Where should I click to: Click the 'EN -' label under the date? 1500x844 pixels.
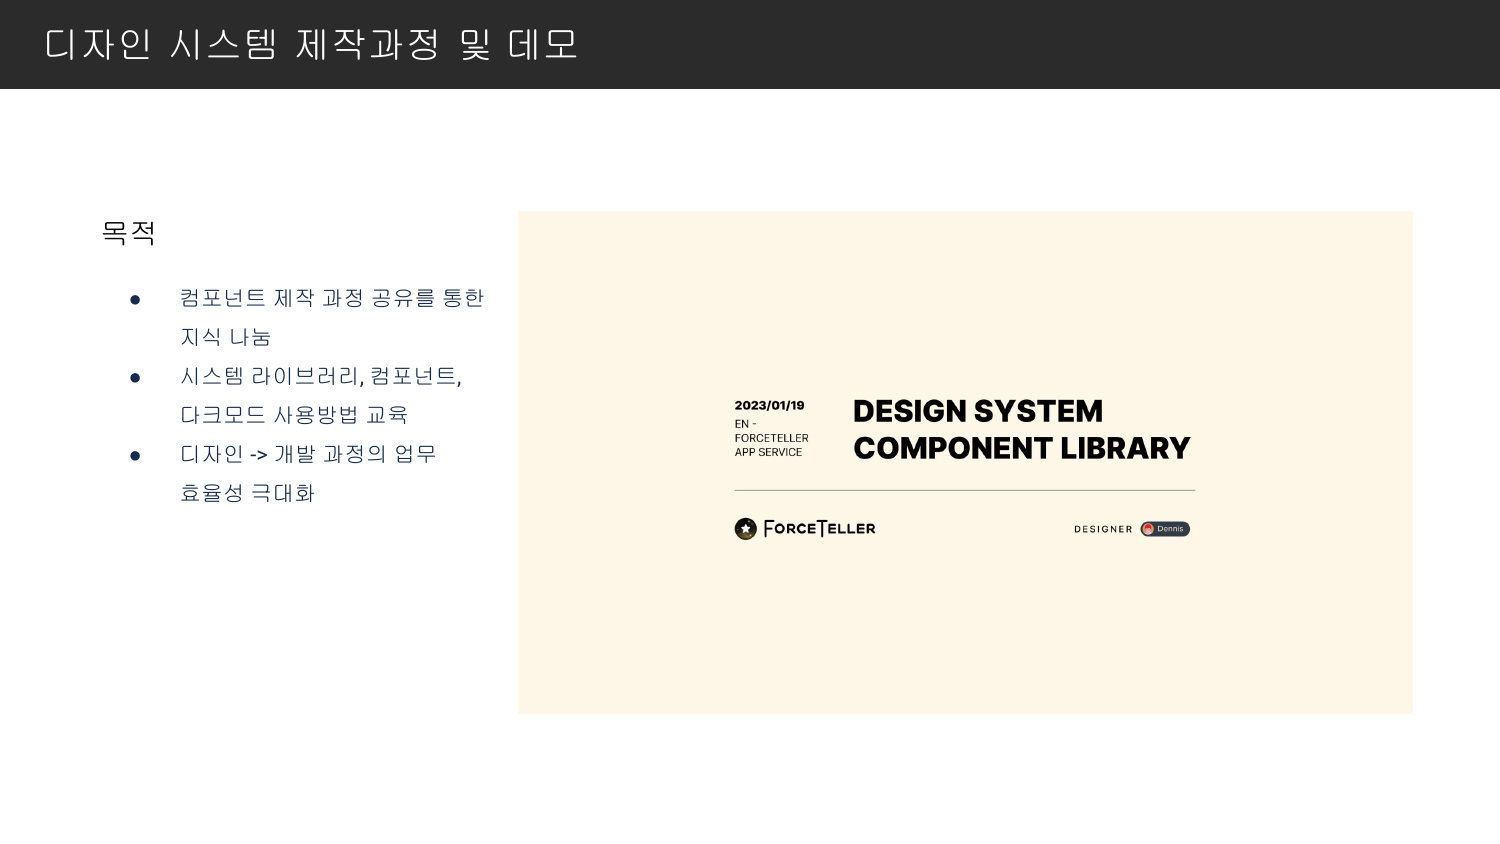(x=746, y=424)
